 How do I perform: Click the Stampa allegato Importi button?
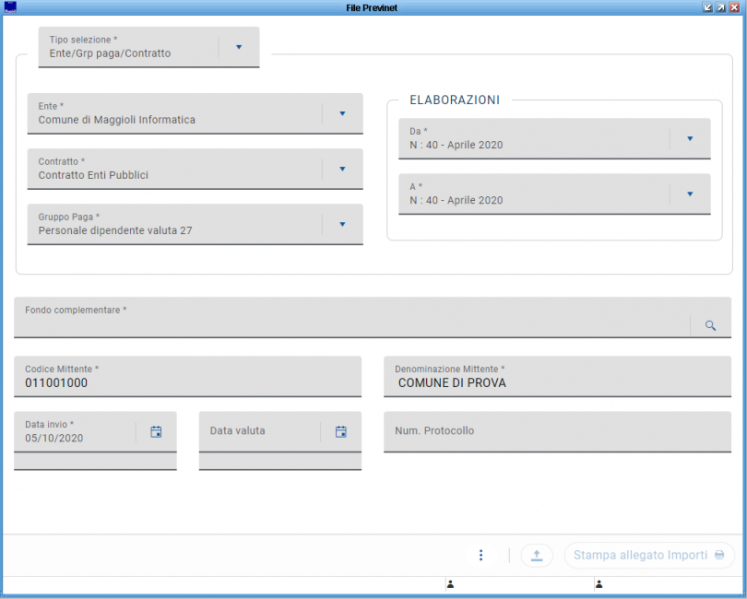pyautogui.click(x=649, y=555)
